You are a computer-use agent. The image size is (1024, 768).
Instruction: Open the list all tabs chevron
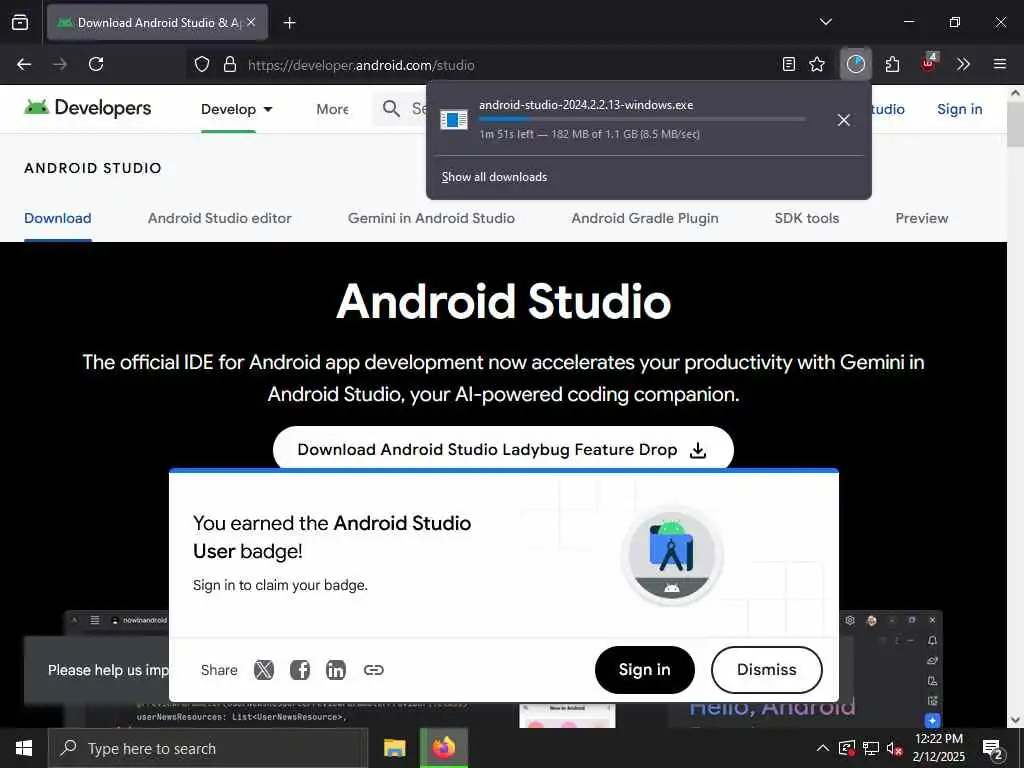tap(825, 22)
